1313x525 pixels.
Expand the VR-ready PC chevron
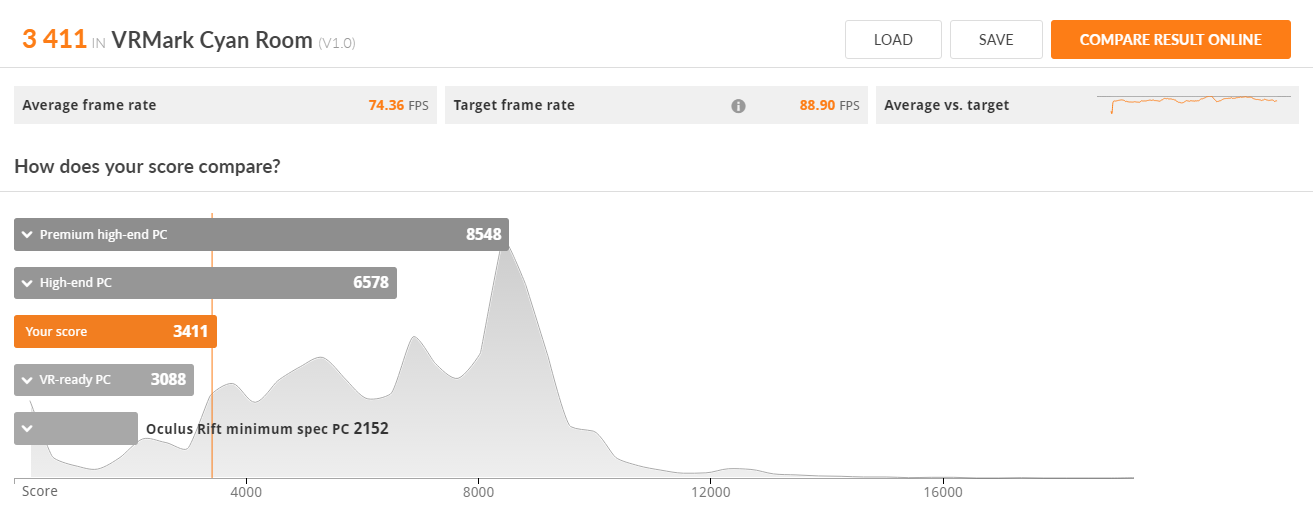27,380
